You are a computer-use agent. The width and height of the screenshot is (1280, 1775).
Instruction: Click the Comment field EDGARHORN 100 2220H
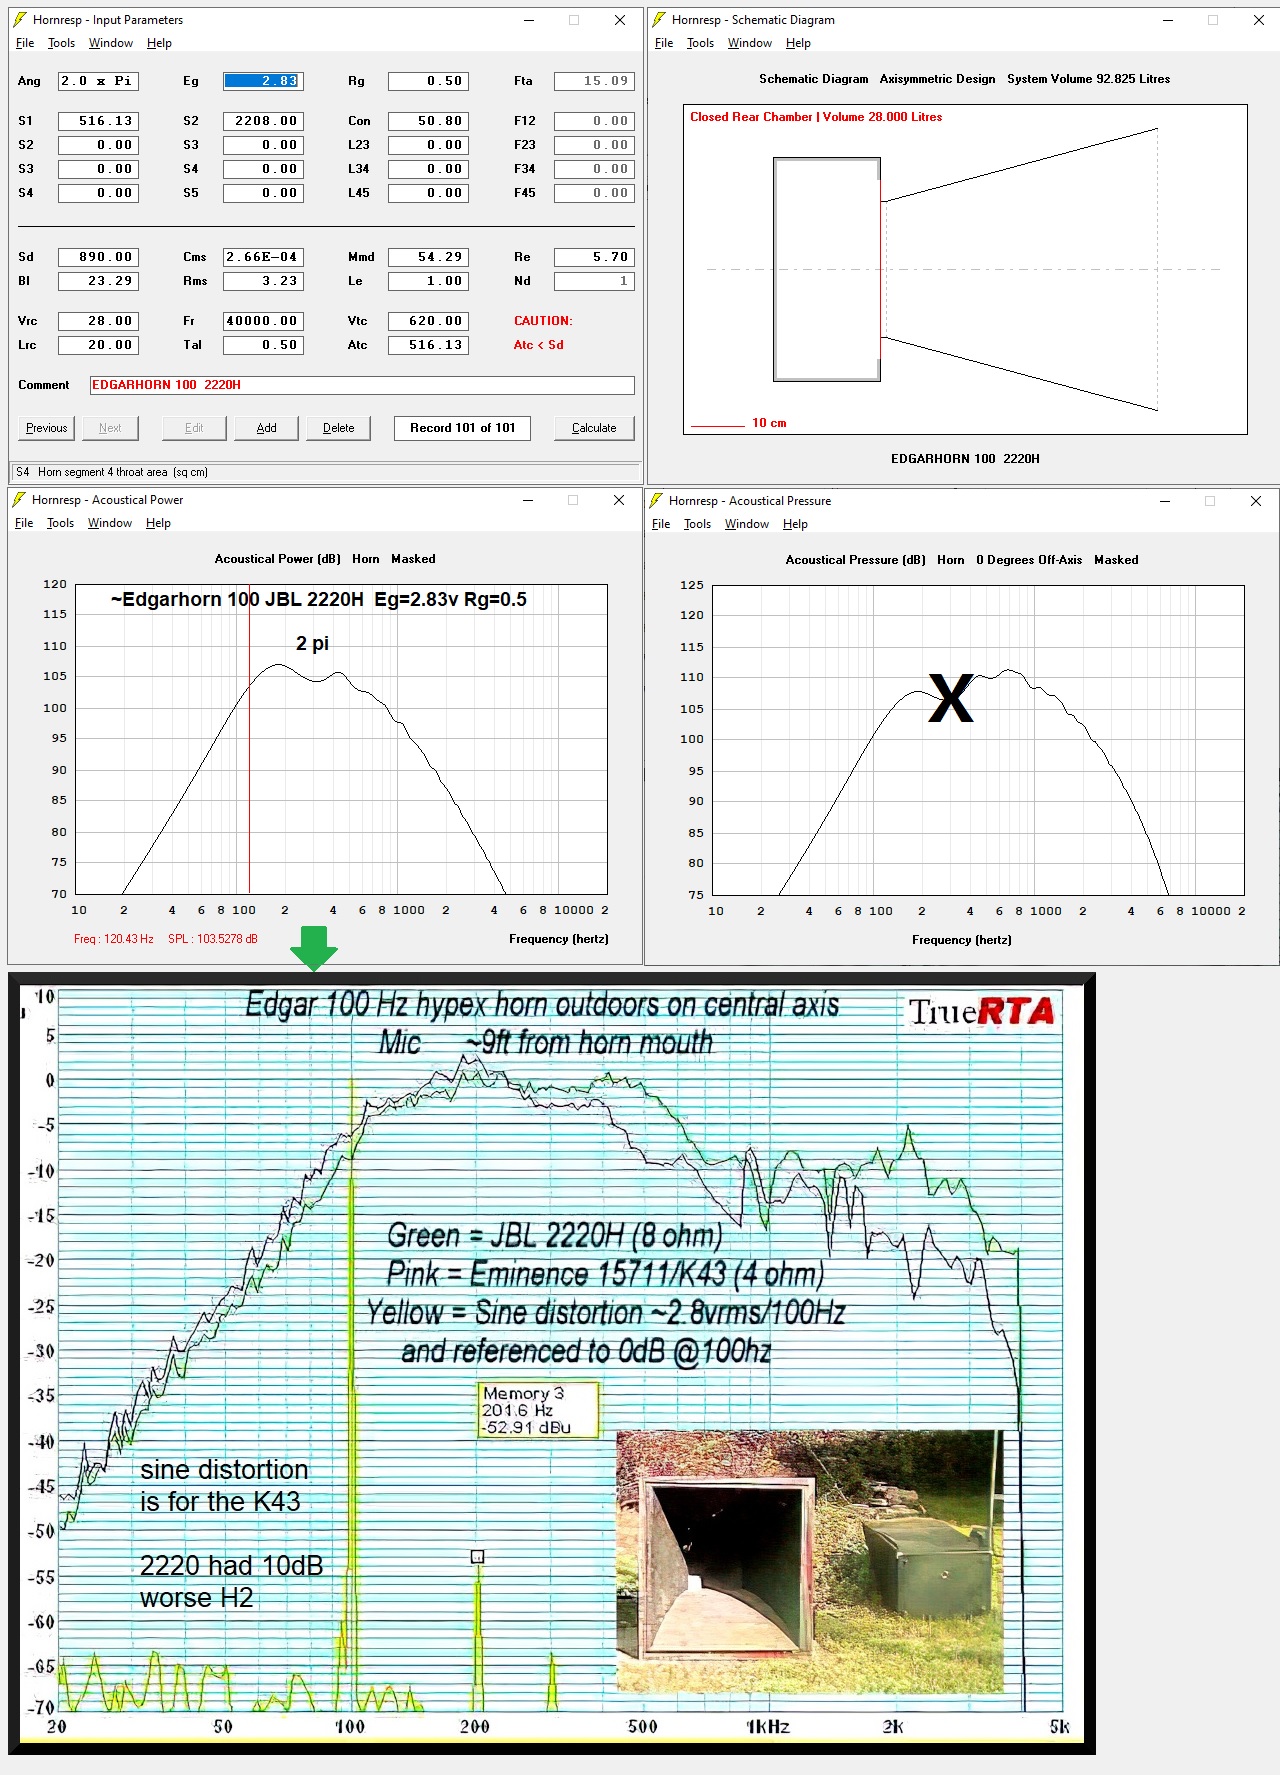click(362, 385)
